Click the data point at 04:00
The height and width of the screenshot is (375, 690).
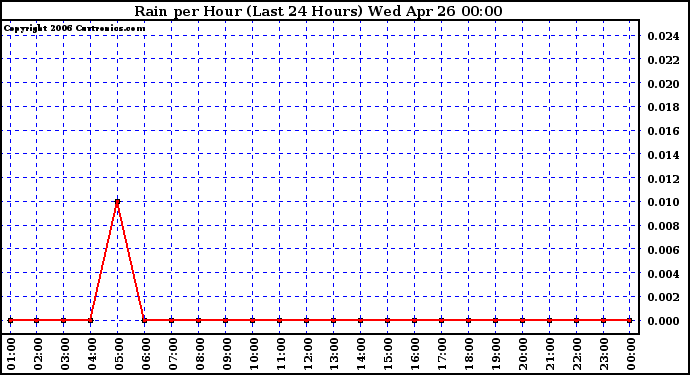(91, 320)
